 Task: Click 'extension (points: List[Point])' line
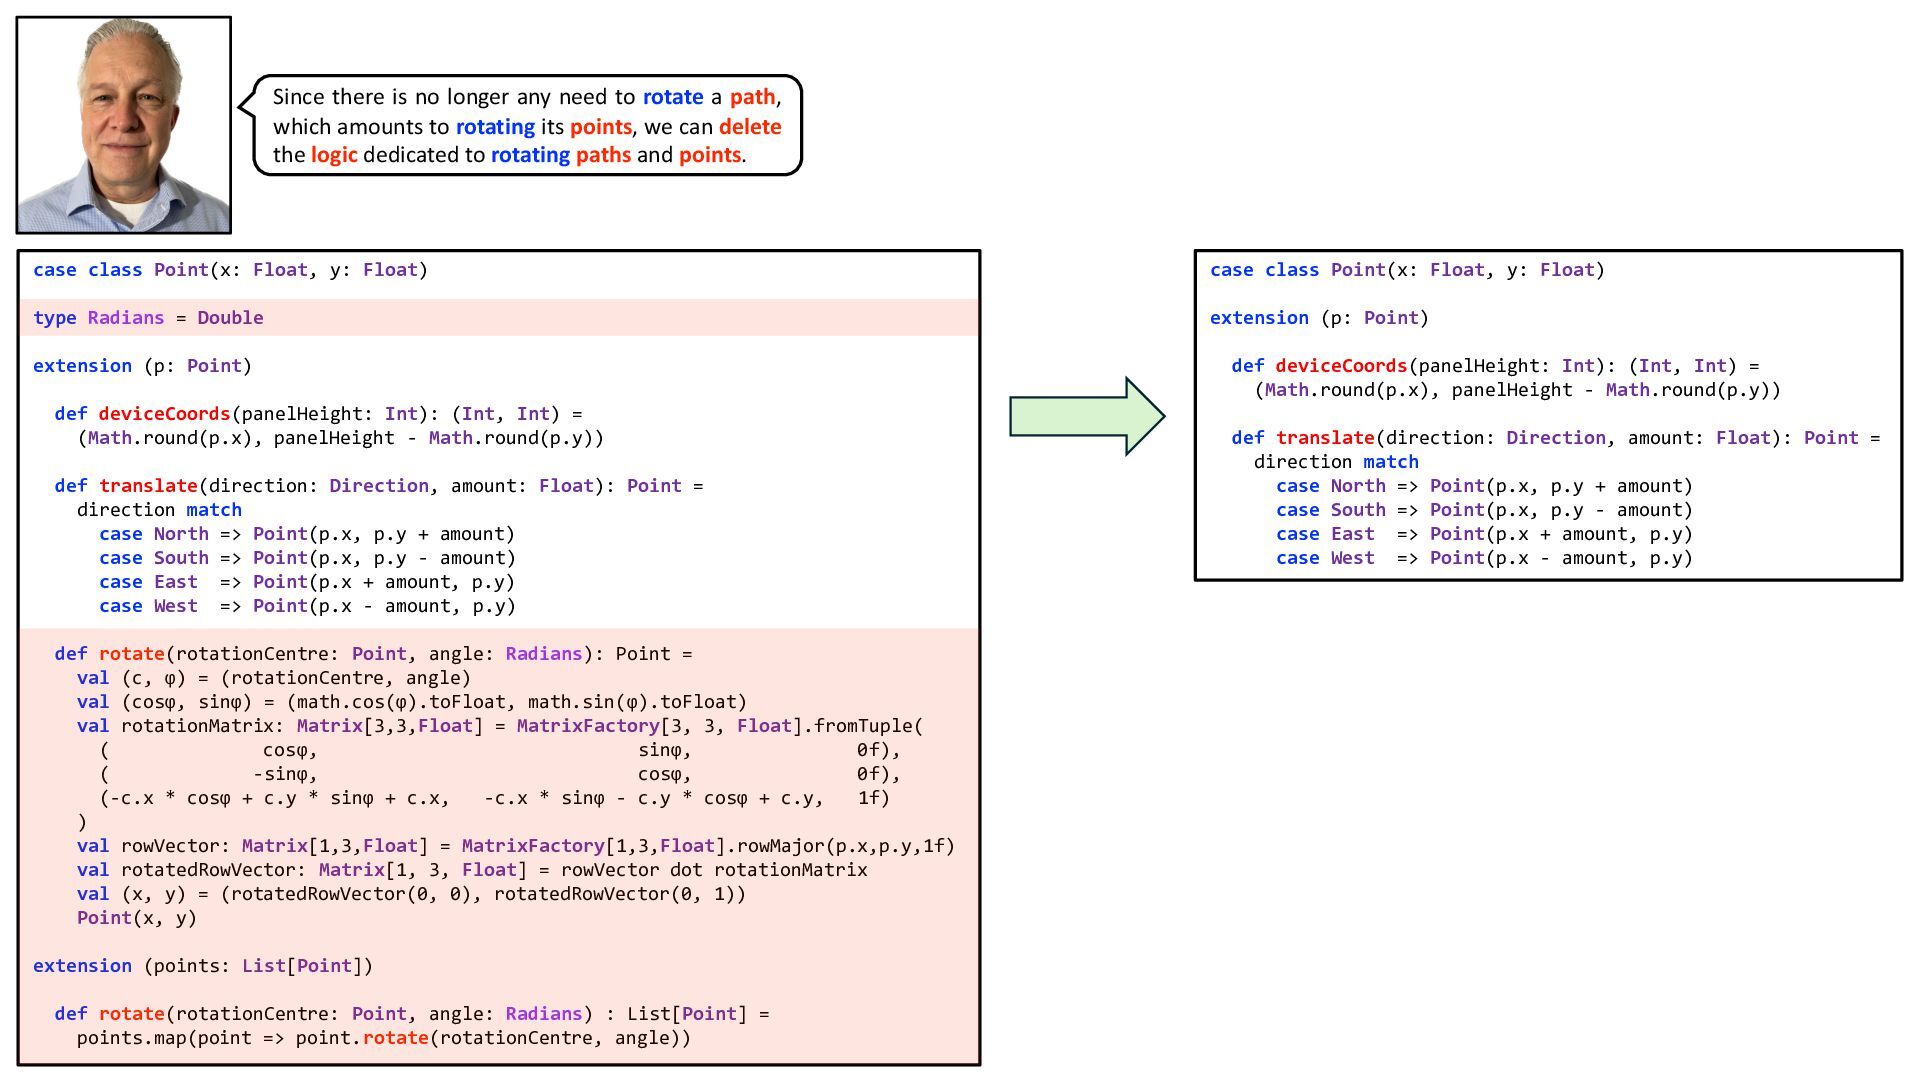[202, 966]
